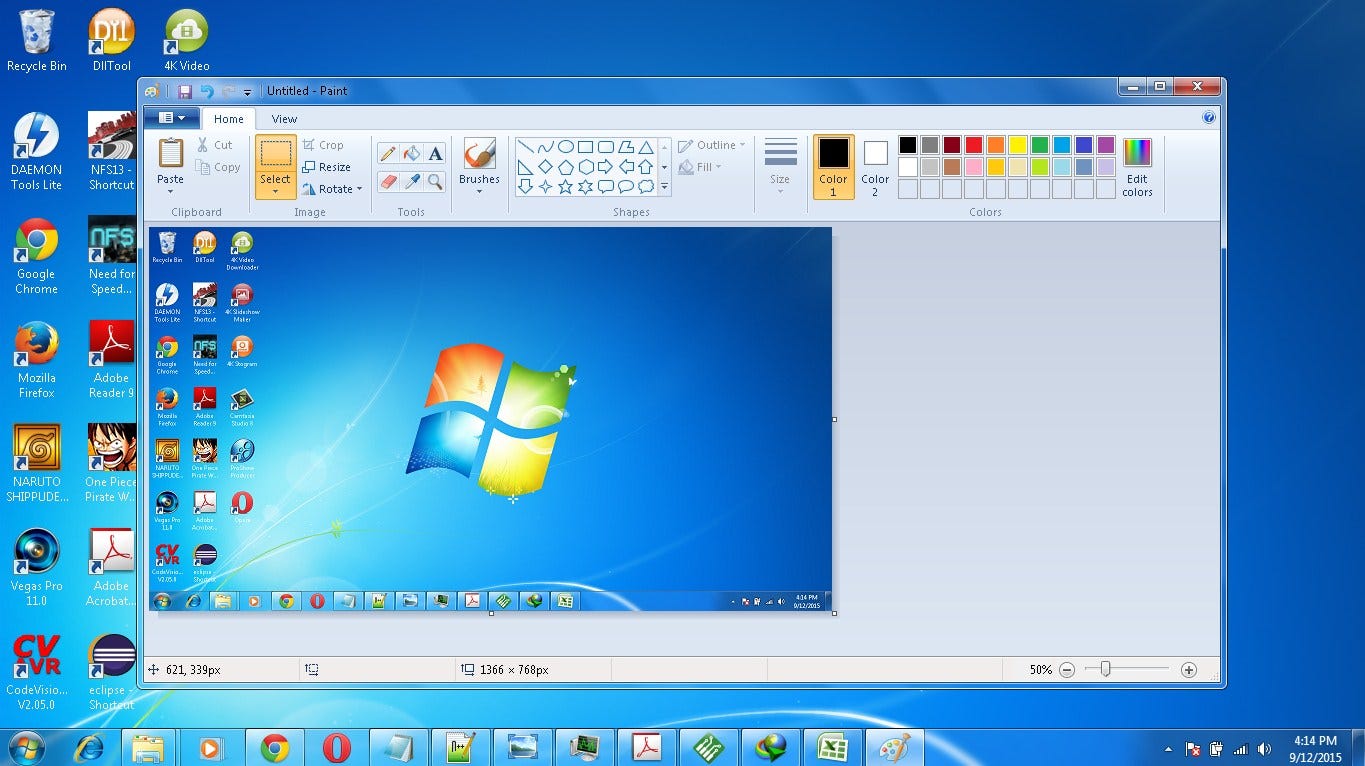This screenshot has height=766, width=1365.
Task: Click the zoom slider in status bar
Action: [1105, 670]
